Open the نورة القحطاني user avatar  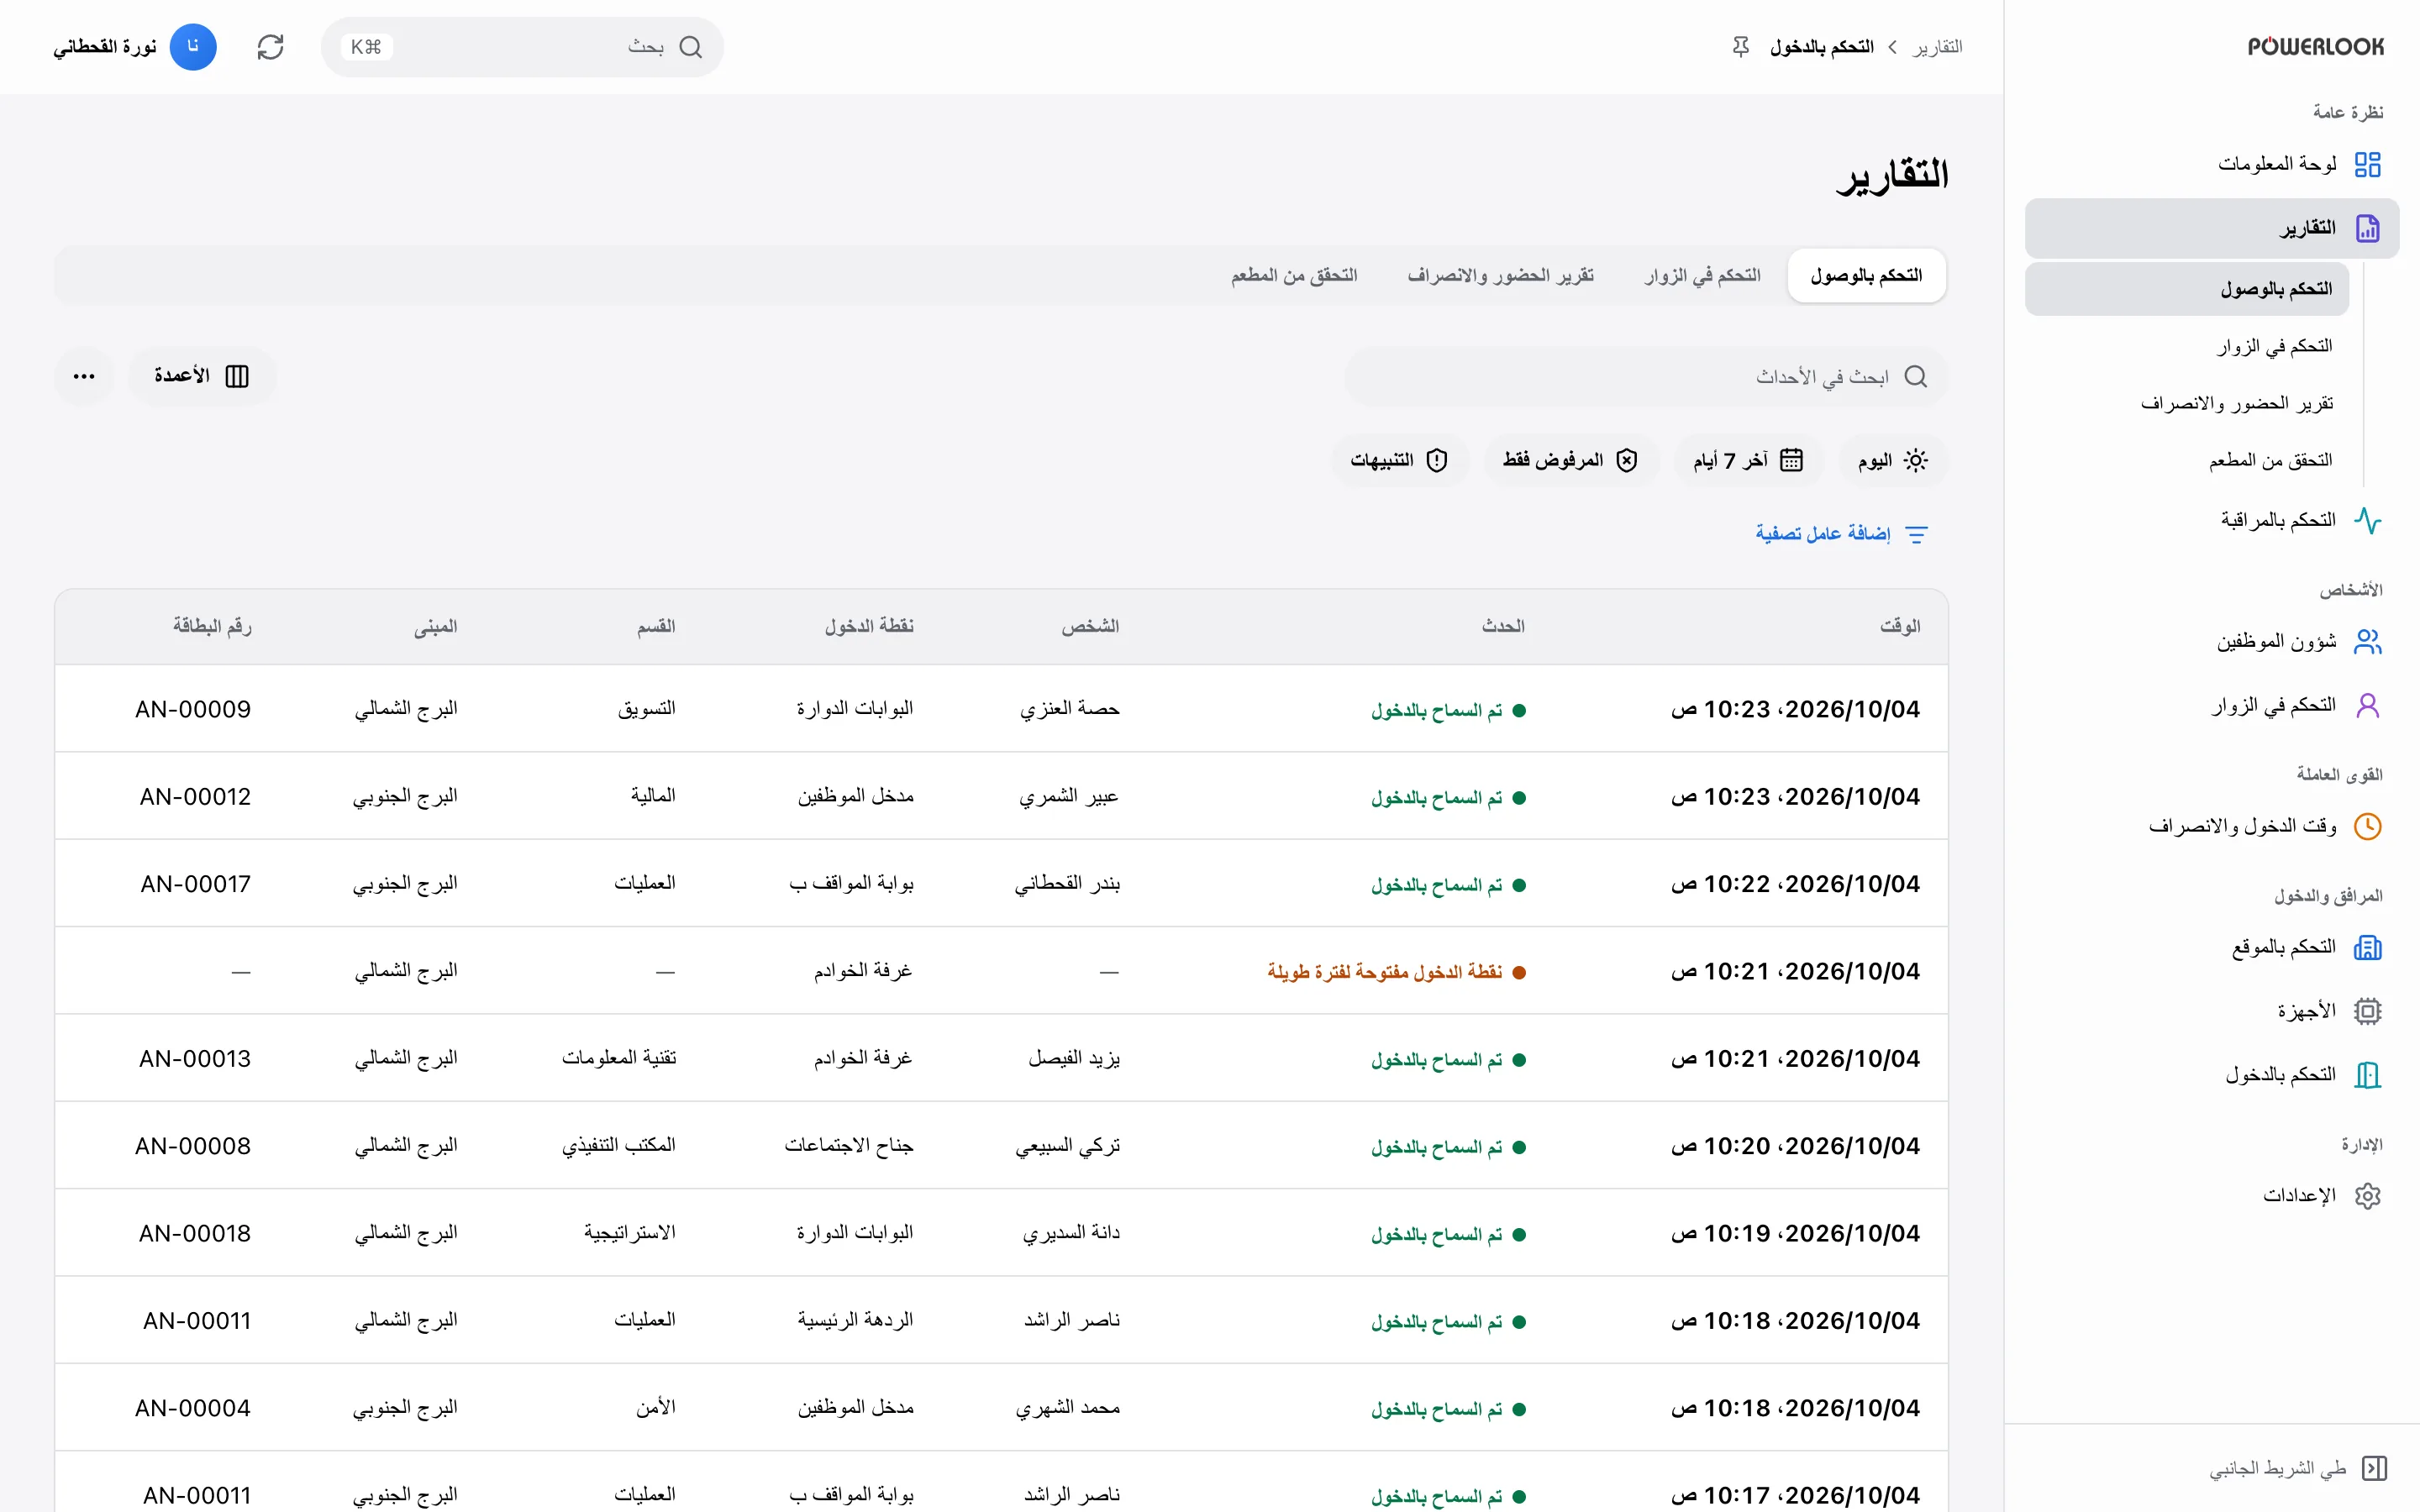click(193, 47)
